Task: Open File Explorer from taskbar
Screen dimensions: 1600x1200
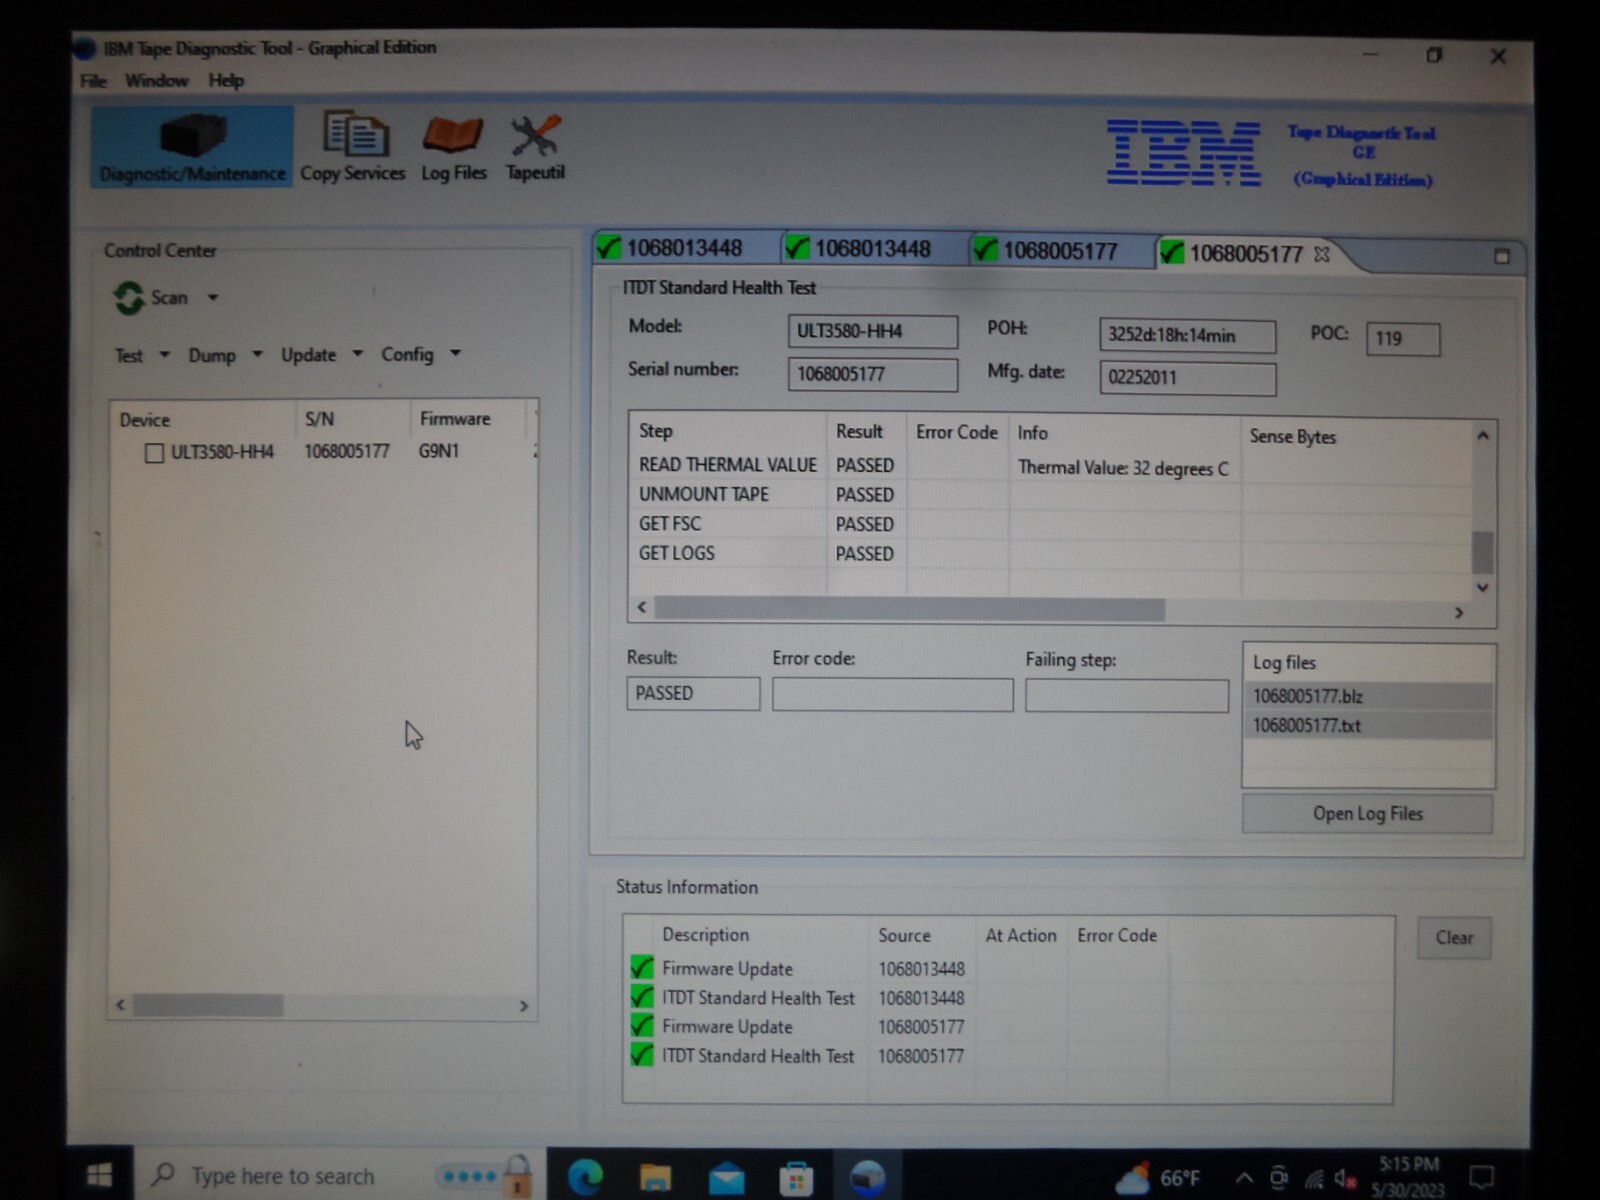Action: pyautogui.click(x=655, y=1177)
